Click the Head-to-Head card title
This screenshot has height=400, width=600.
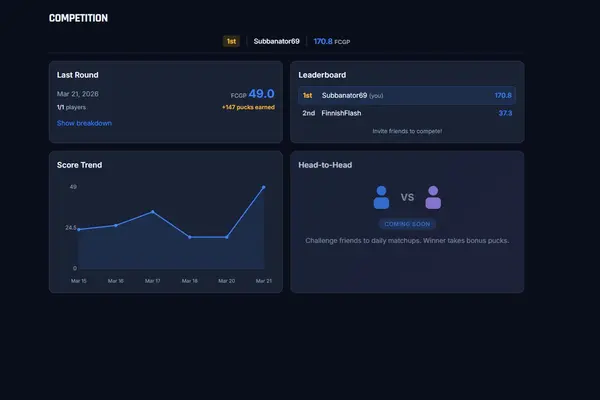pyautogui.click(x=325, y=165)
